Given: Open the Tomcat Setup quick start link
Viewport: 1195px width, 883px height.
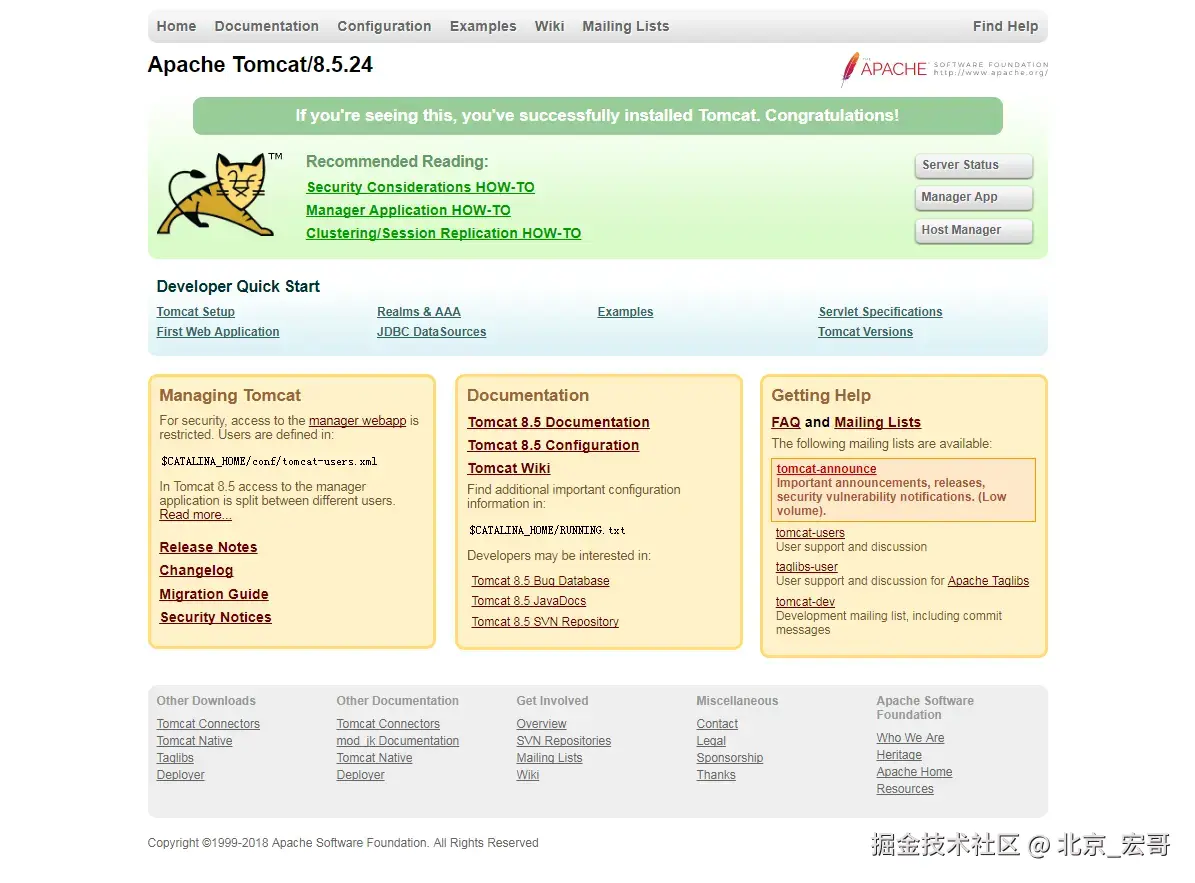Looking at the screenshot, I should click(x=196, y=312).
